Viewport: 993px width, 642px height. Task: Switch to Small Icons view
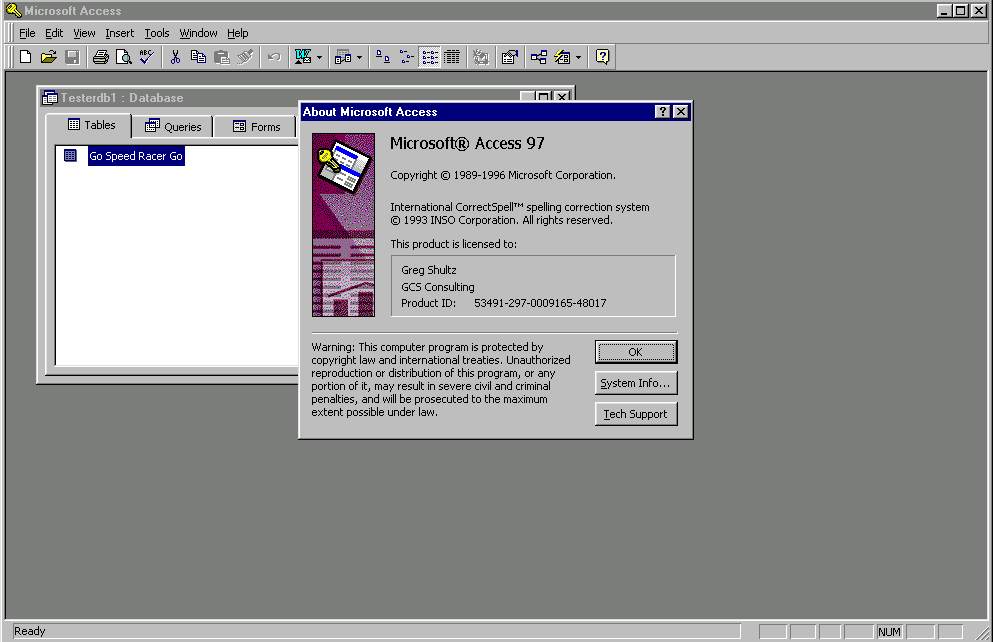coord(407,57)
